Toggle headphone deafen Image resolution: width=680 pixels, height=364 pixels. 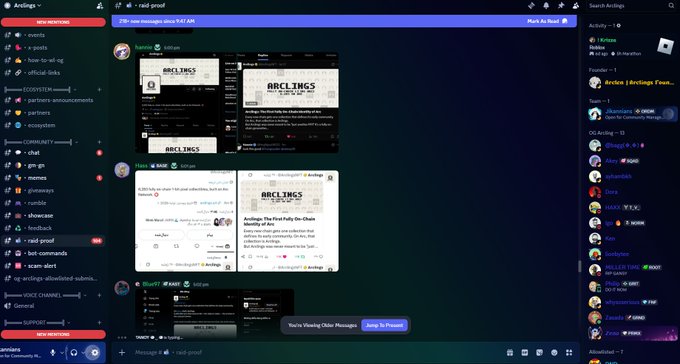click(74, 352)
